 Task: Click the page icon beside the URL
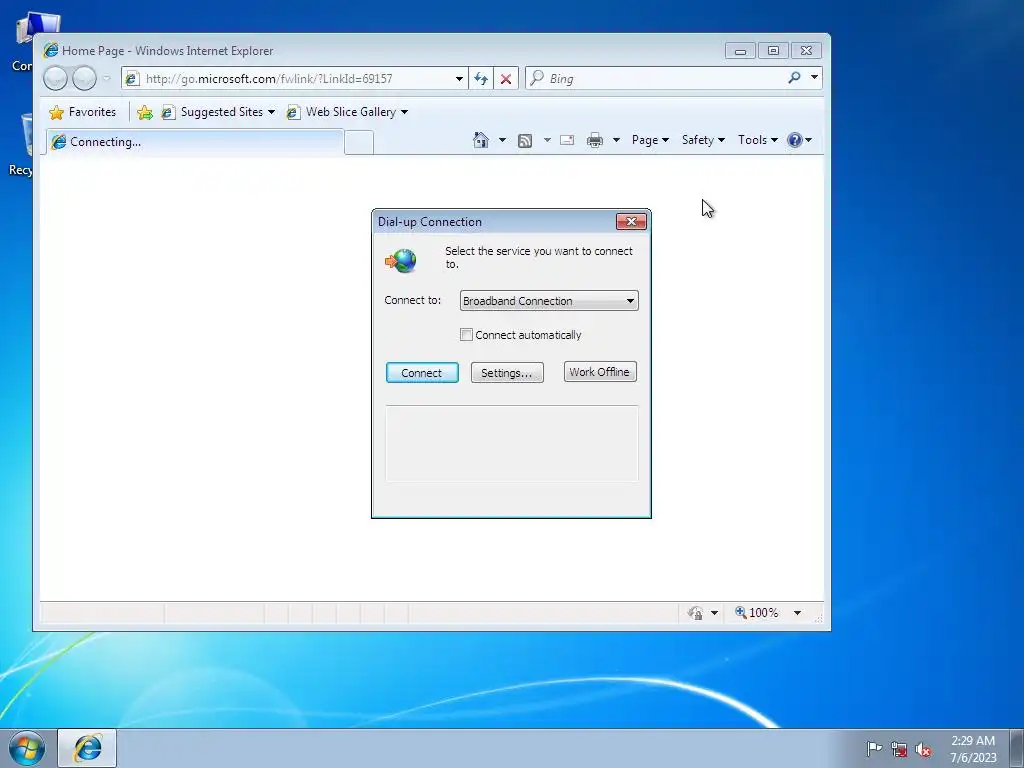[x=131, y=78]
